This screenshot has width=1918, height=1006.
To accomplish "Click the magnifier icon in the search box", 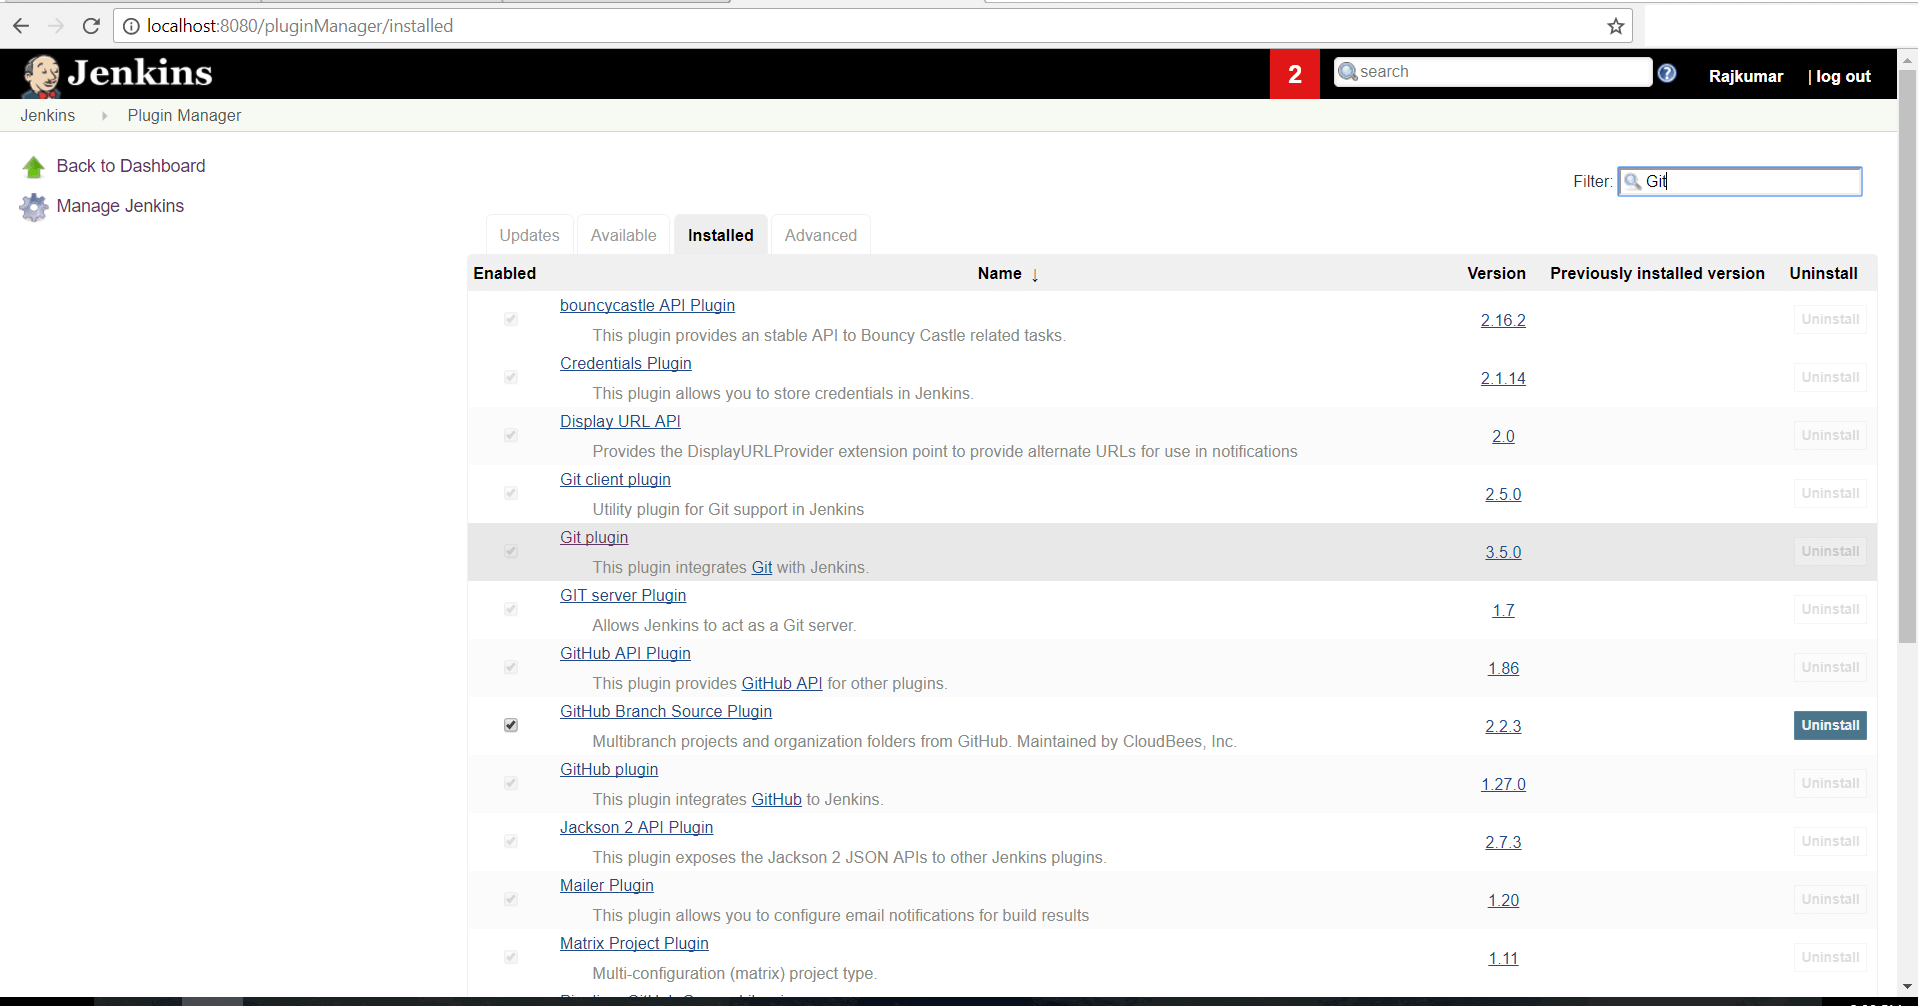I will [x=1346, y=71].
